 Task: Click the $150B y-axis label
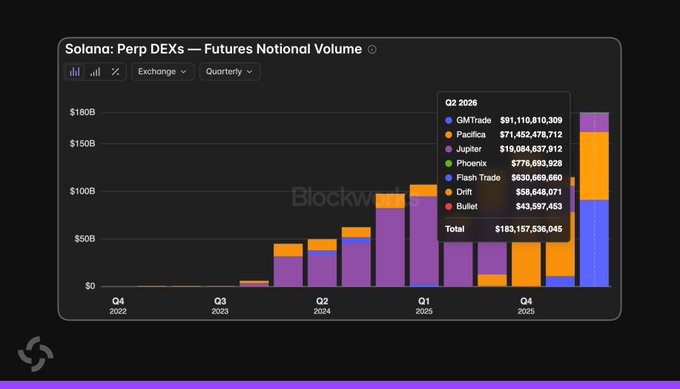pos(82,144)
